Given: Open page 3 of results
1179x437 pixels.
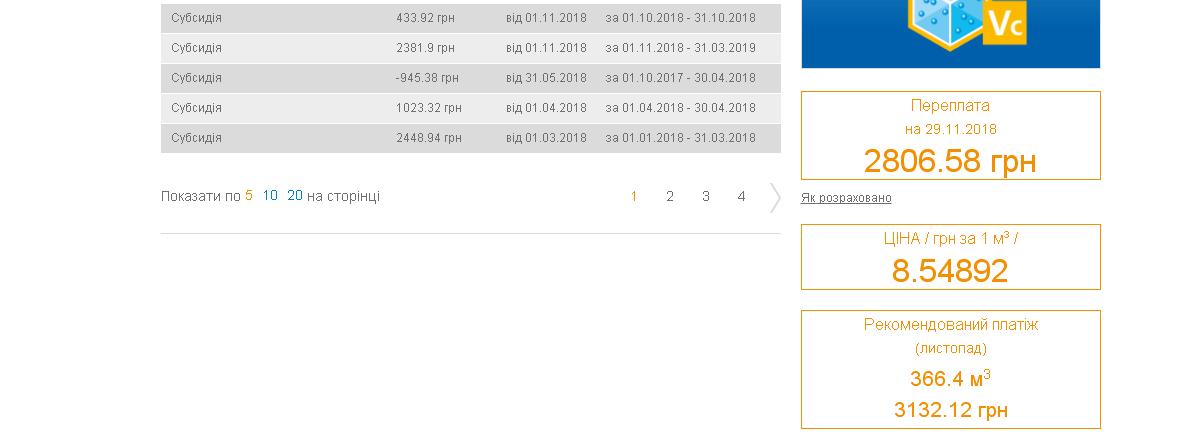Looking at the screenshot, I should (705, 196).
